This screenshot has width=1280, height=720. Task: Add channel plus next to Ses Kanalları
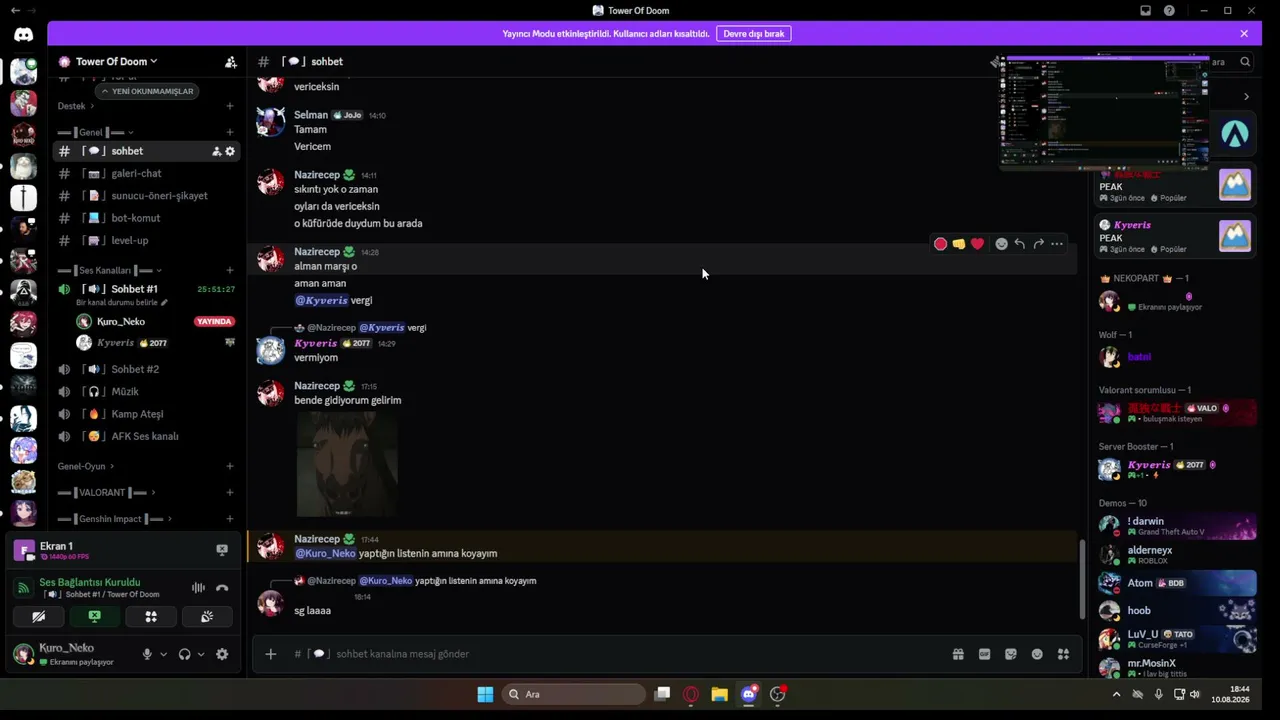pos(230,270)
